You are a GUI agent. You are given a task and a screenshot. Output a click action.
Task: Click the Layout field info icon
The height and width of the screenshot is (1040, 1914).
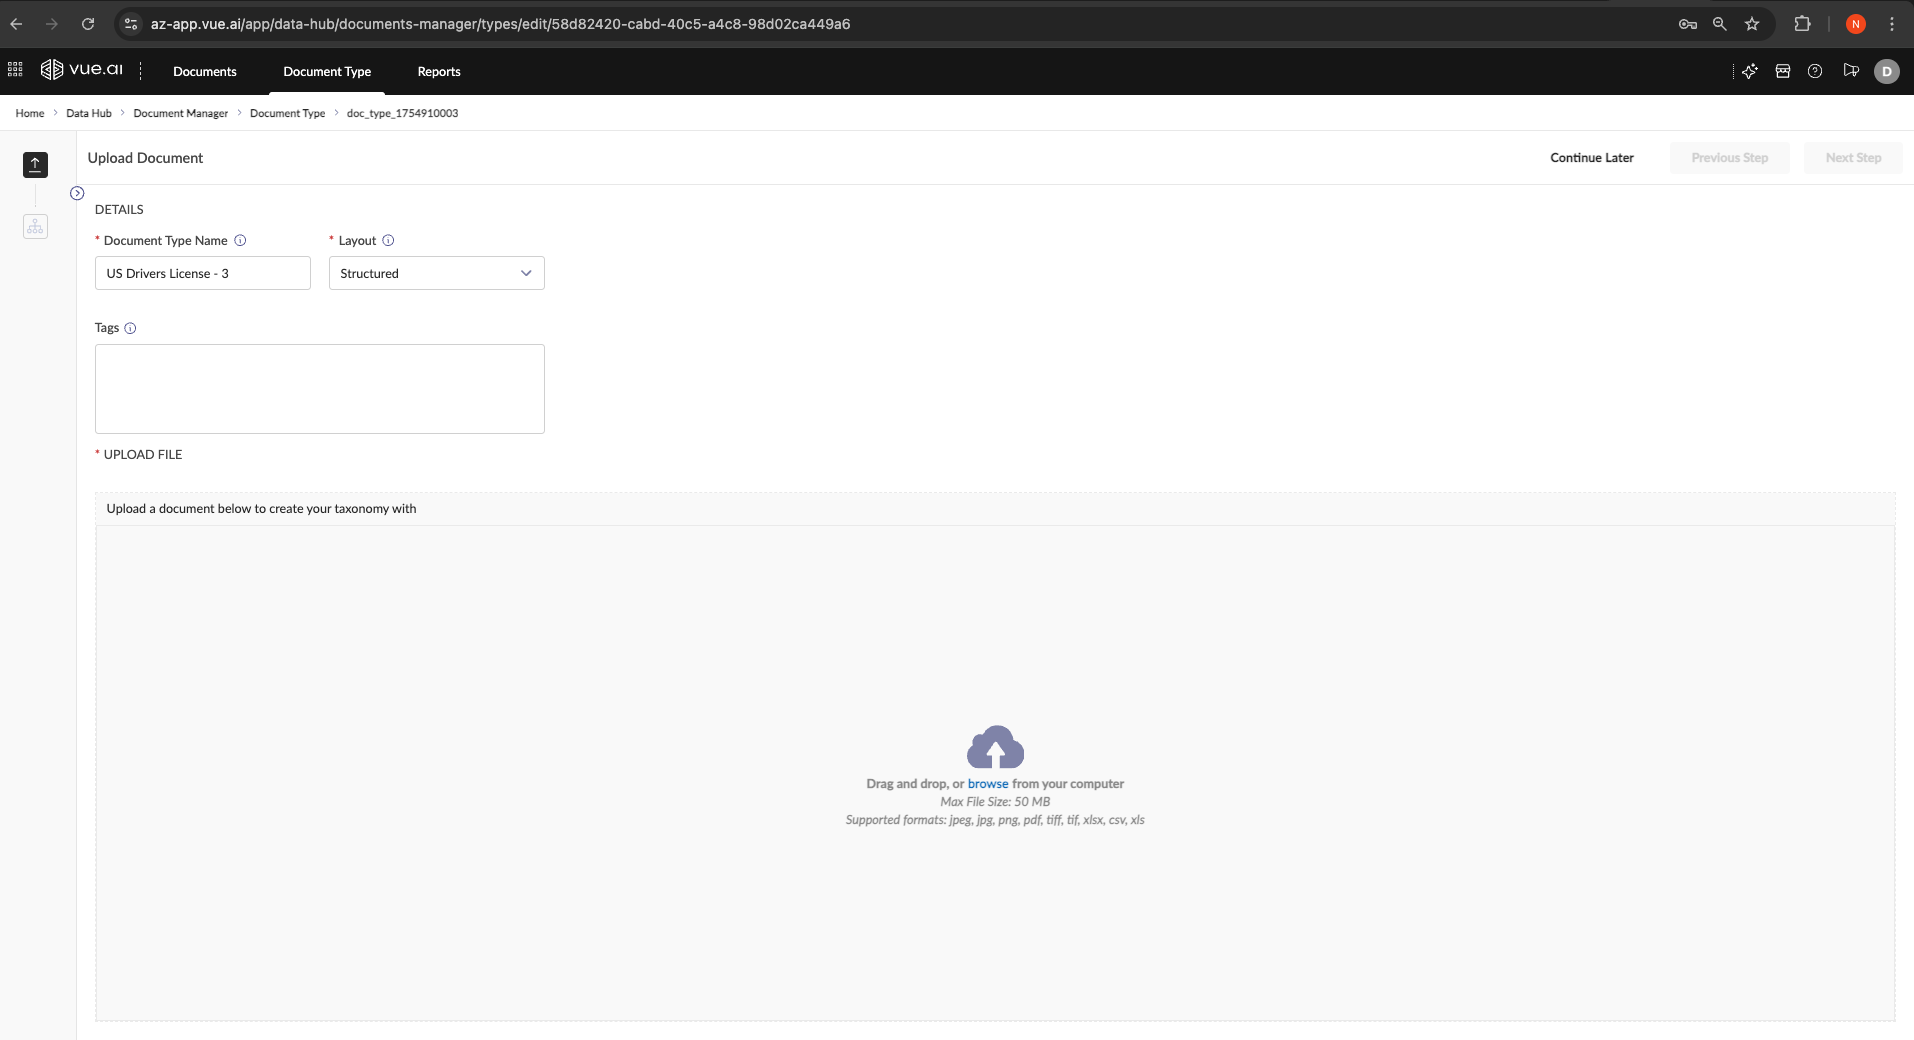click(x=388, y=240)
